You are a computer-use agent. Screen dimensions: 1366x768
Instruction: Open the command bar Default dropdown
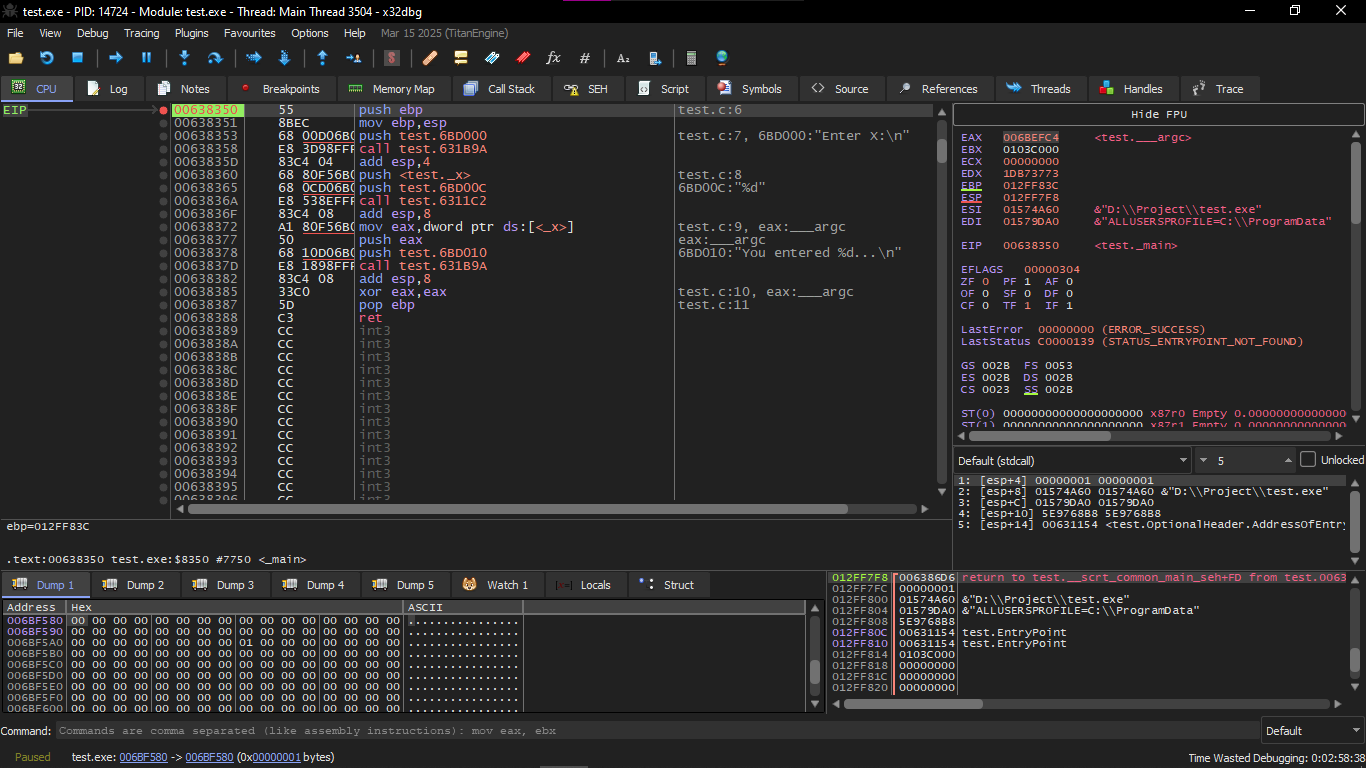1310,731
